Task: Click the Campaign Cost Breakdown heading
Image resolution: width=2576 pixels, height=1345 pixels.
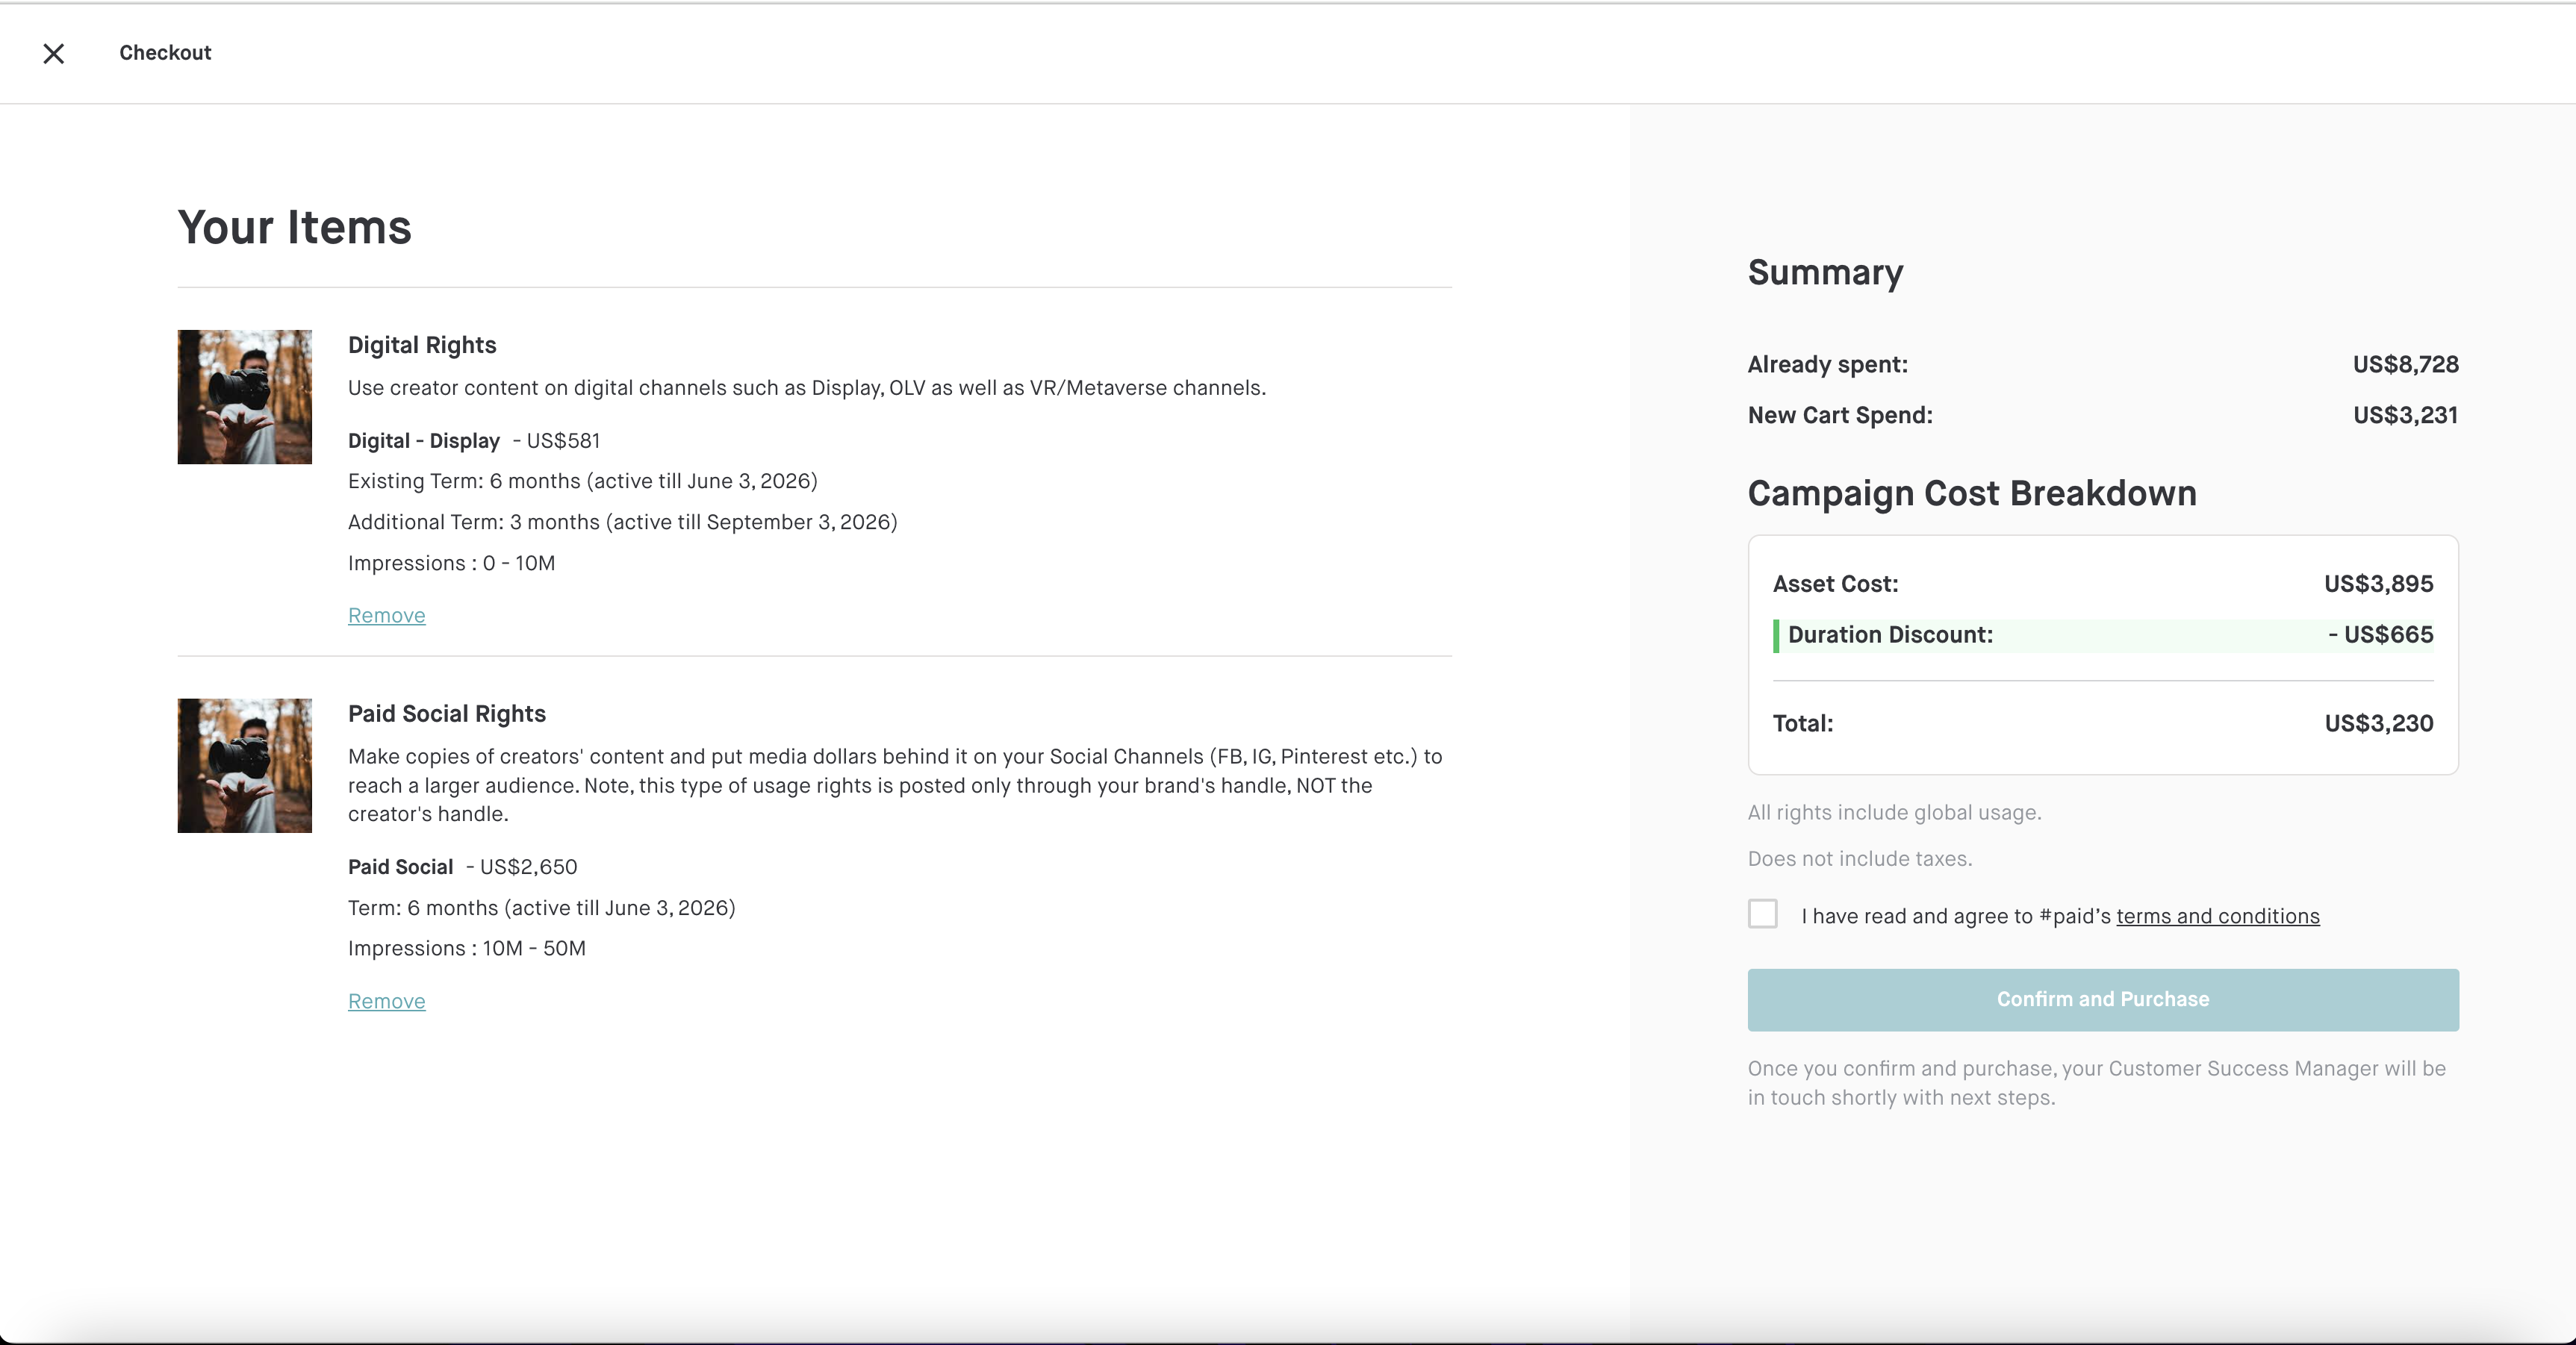Action: coord(1971,494)
